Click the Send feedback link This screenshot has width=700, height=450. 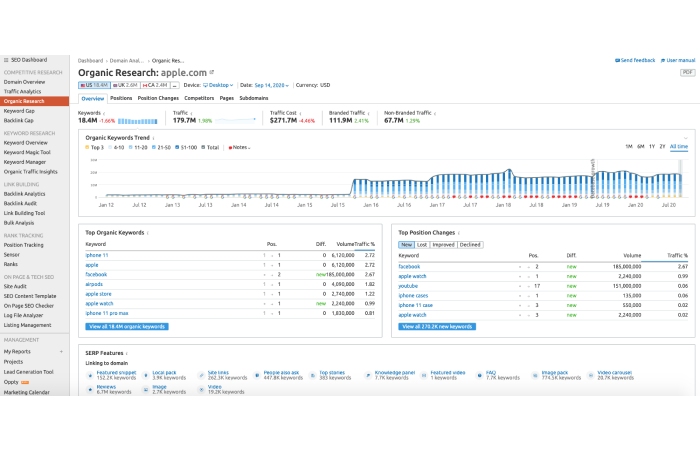pos(635,60)
